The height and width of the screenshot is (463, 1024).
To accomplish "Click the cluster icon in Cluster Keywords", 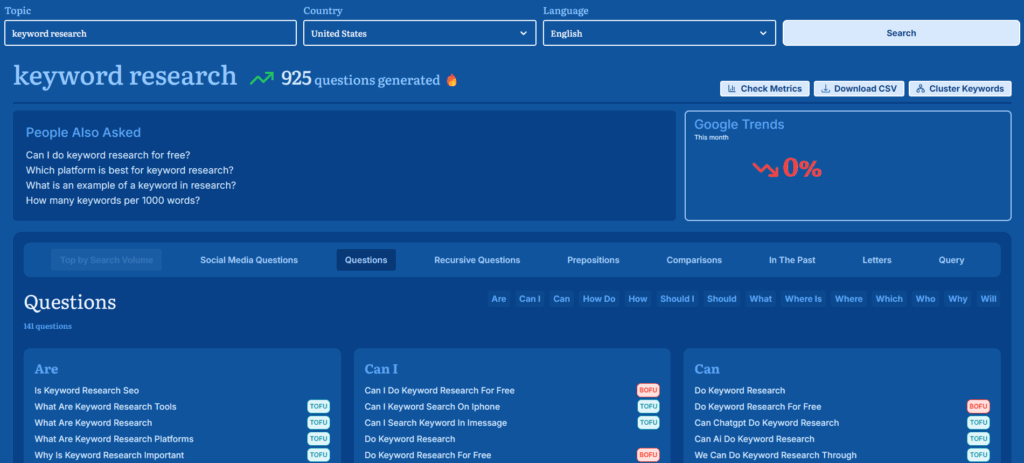I will click(x=920, y=89).
